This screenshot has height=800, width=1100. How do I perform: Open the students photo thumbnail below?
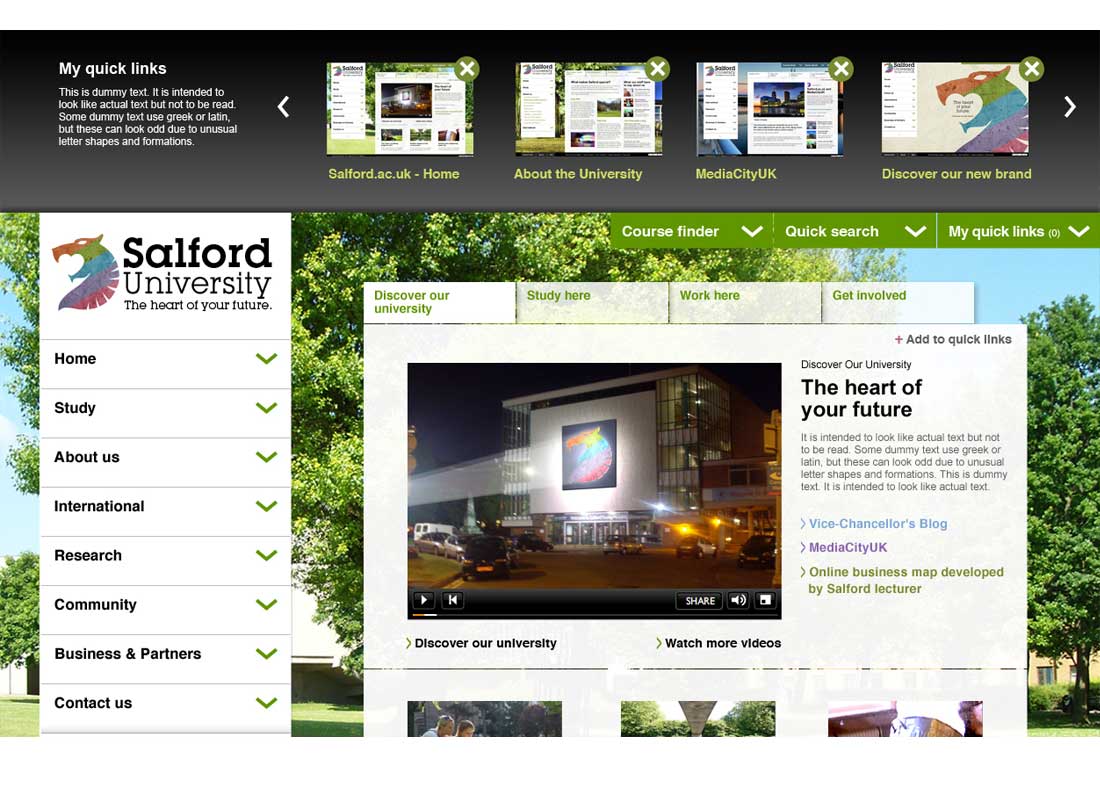click(x=485, y=719)
